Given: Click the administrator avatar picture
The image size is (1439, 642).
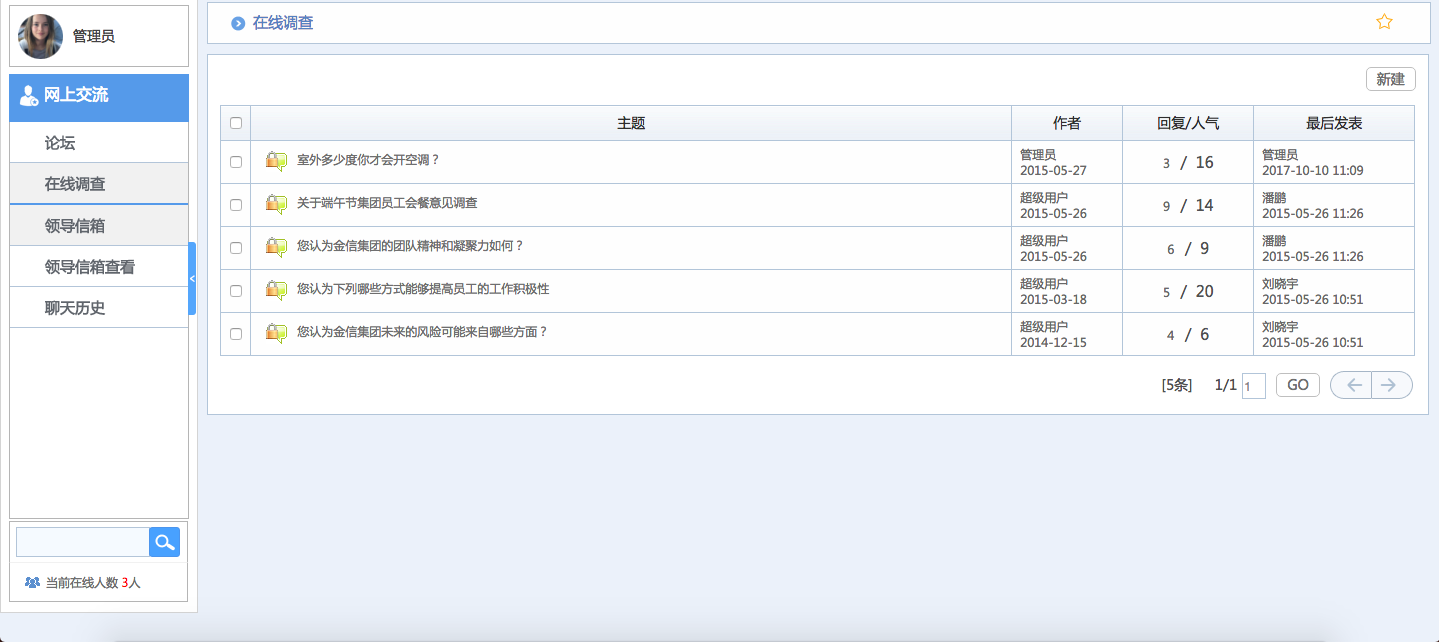Looking at the screenshot, I should coord(40,36).
